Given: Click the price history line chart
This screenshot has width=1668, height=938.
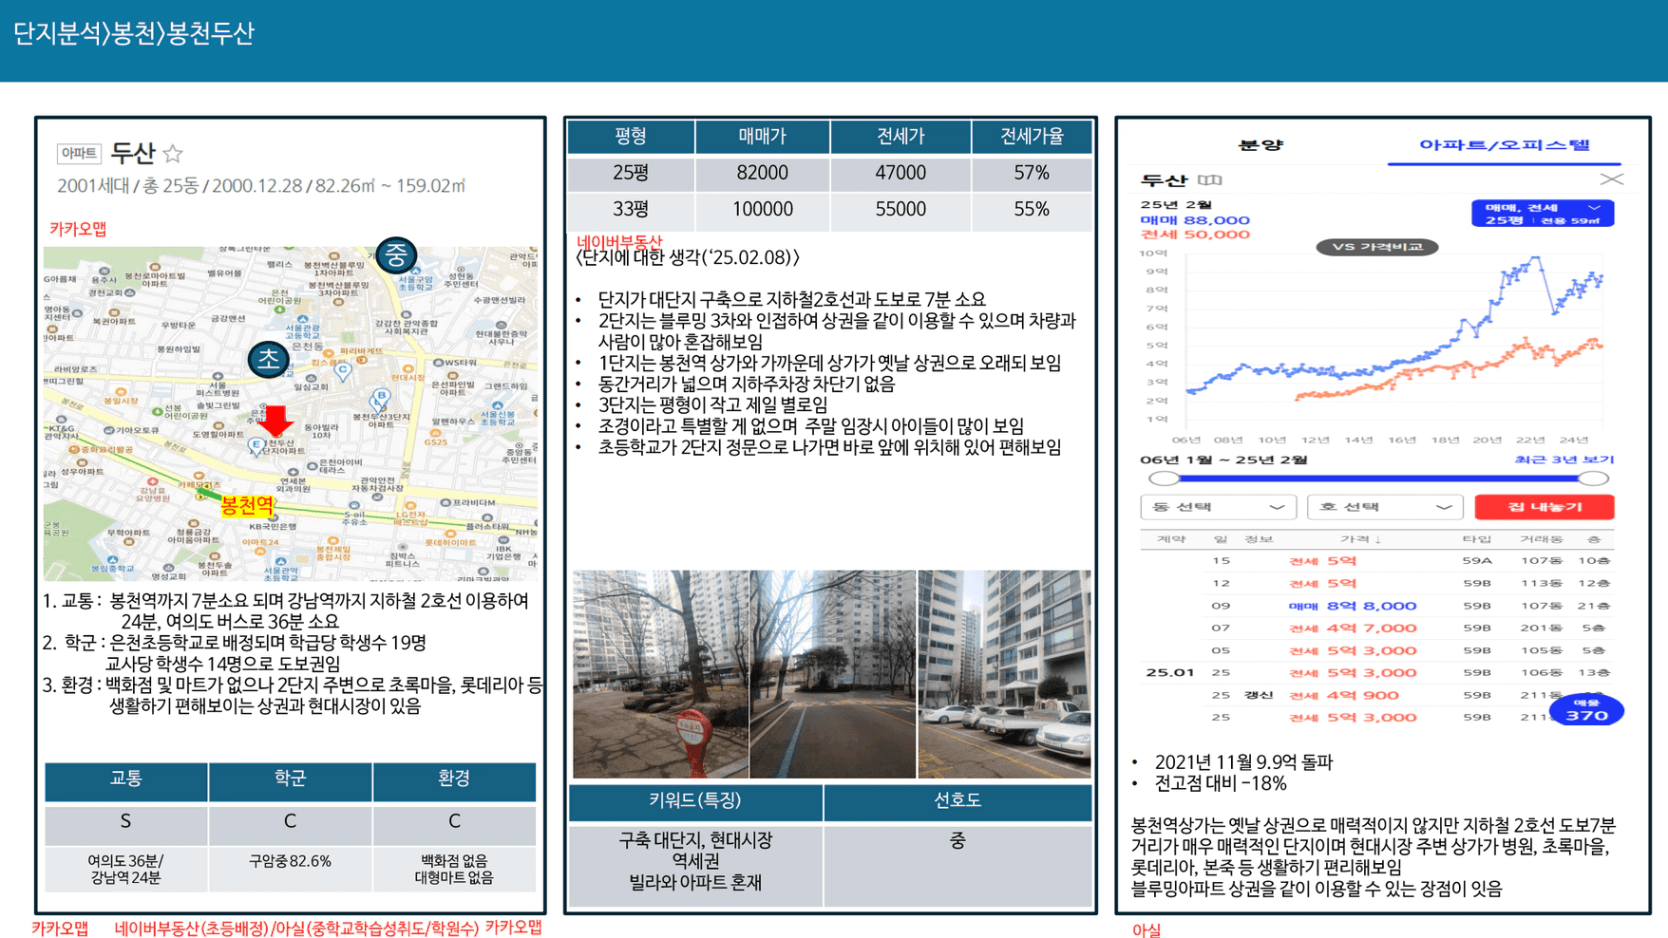Looking at the screenshot, I should [1378, 345].
